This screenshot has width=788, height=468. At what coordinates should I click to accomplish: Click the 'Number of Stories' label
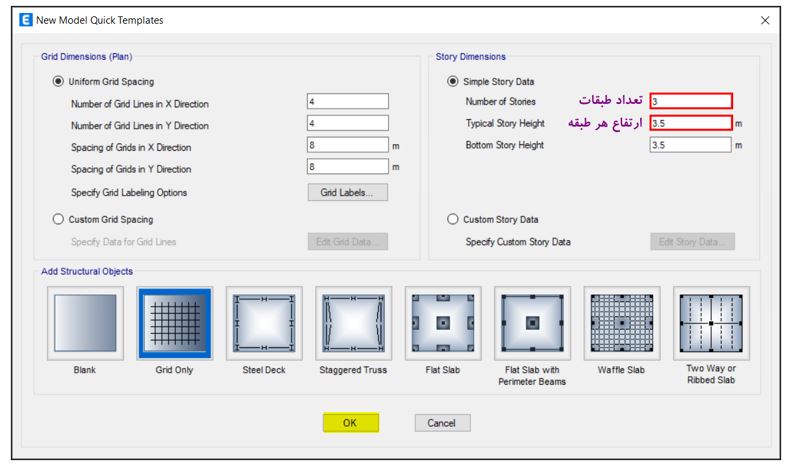coord(501,102)
